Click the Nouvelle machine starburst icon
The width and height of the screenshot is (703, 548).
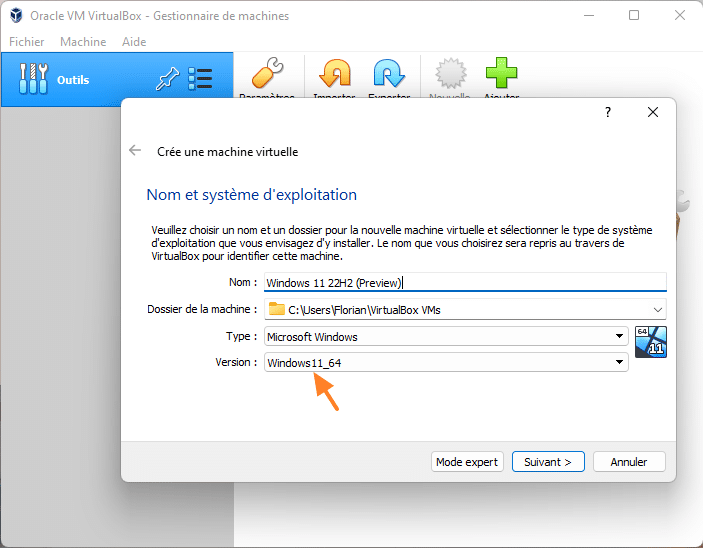pyautogui.click(x=450, y=73)
